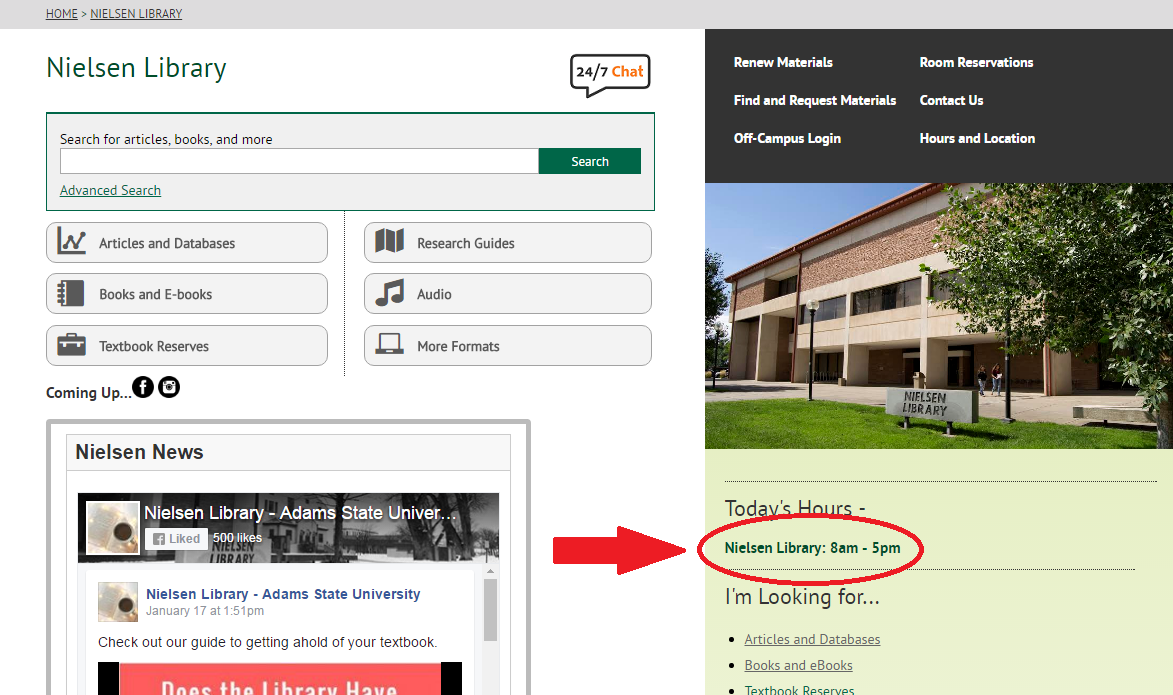Select Off-Campus Login menu item
Screen dimensions: 1173x695
[x=787, y=138]
